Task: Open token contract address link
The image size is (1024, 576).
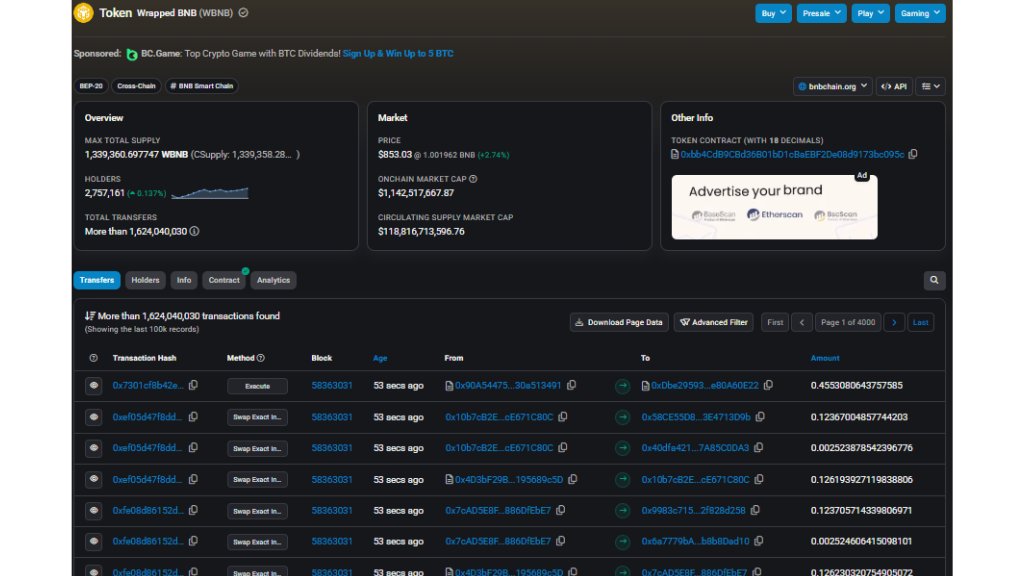Action: [792, 154]
